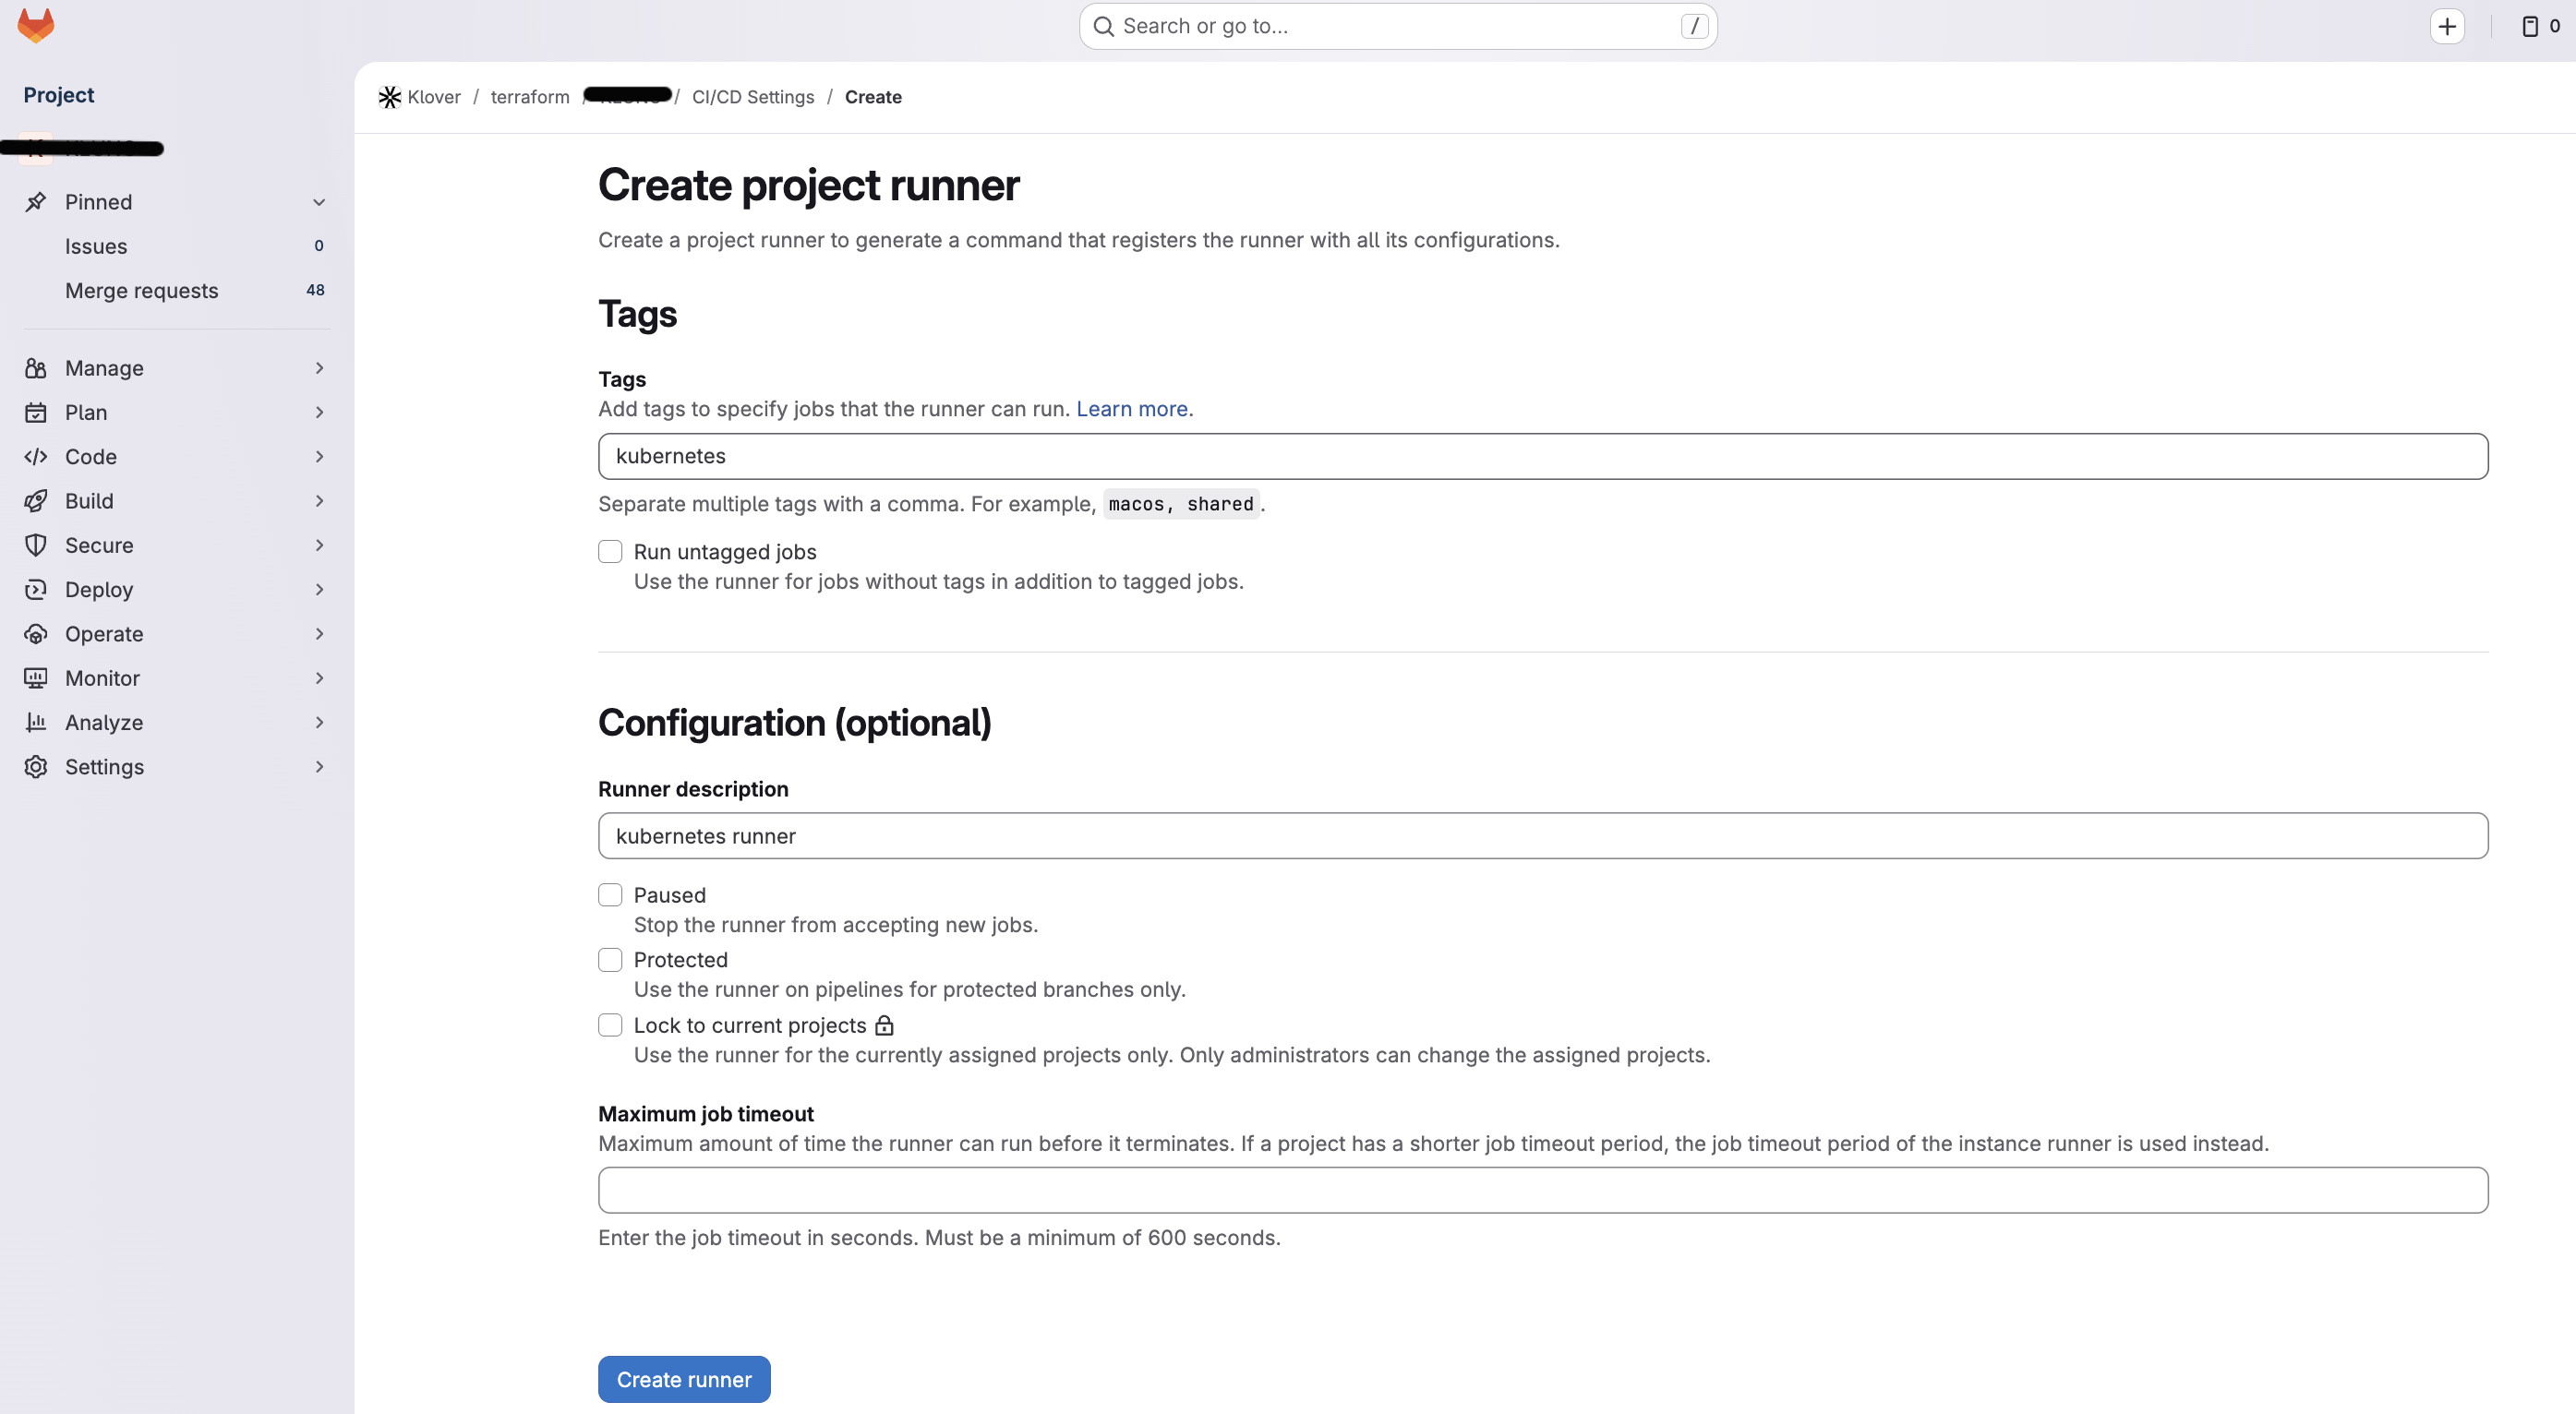Enable Lock to current projects
The image size is (2576, 1414).
[x=610, y=1025]
